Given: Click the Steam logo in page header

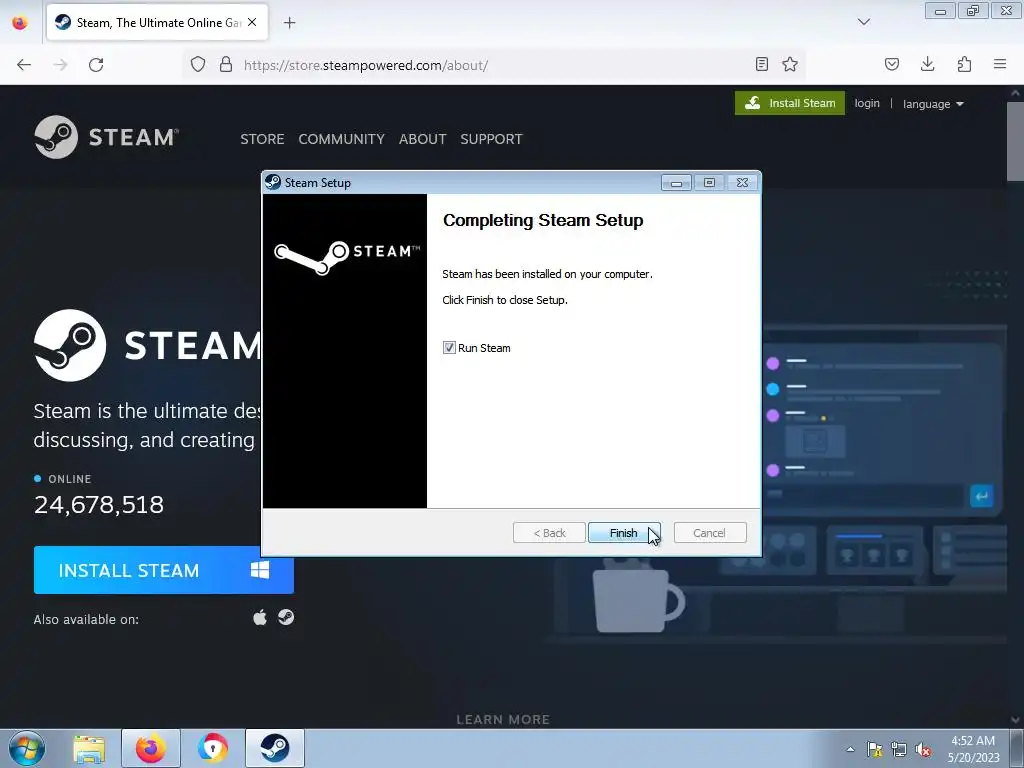Looking at the screenshot, I should [x=106, y=137].
